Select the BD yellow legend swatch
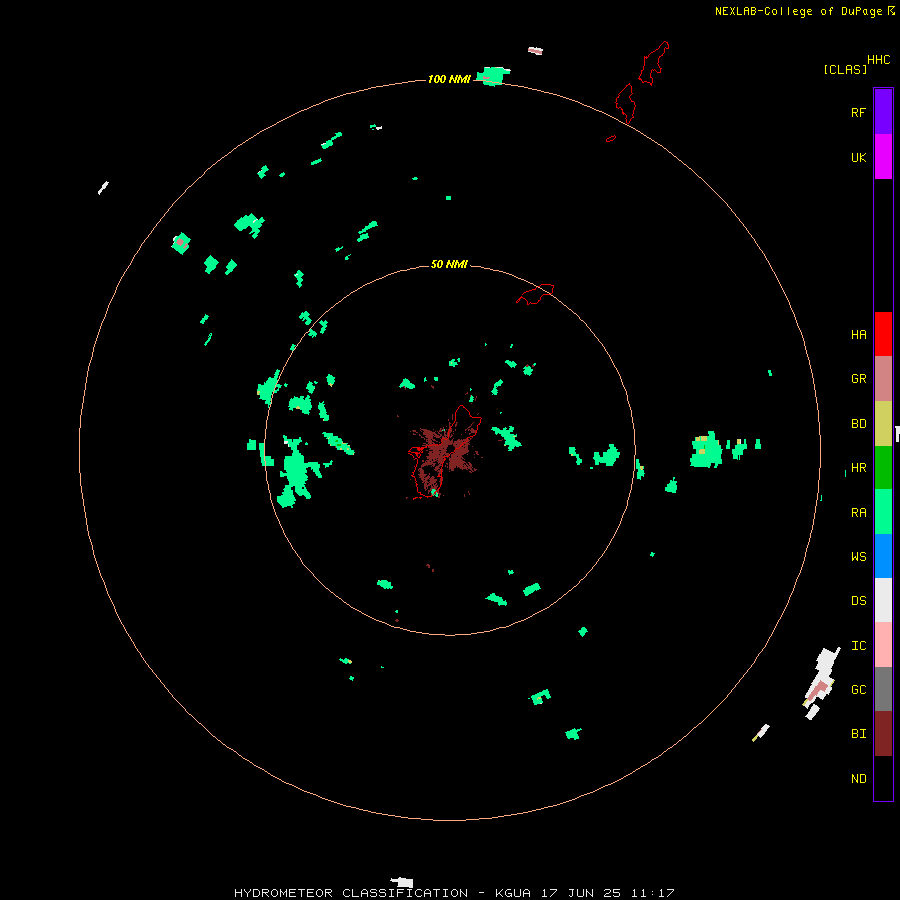Image resolution: width=900 pixels, height=900 pixels. pos(883,424)
